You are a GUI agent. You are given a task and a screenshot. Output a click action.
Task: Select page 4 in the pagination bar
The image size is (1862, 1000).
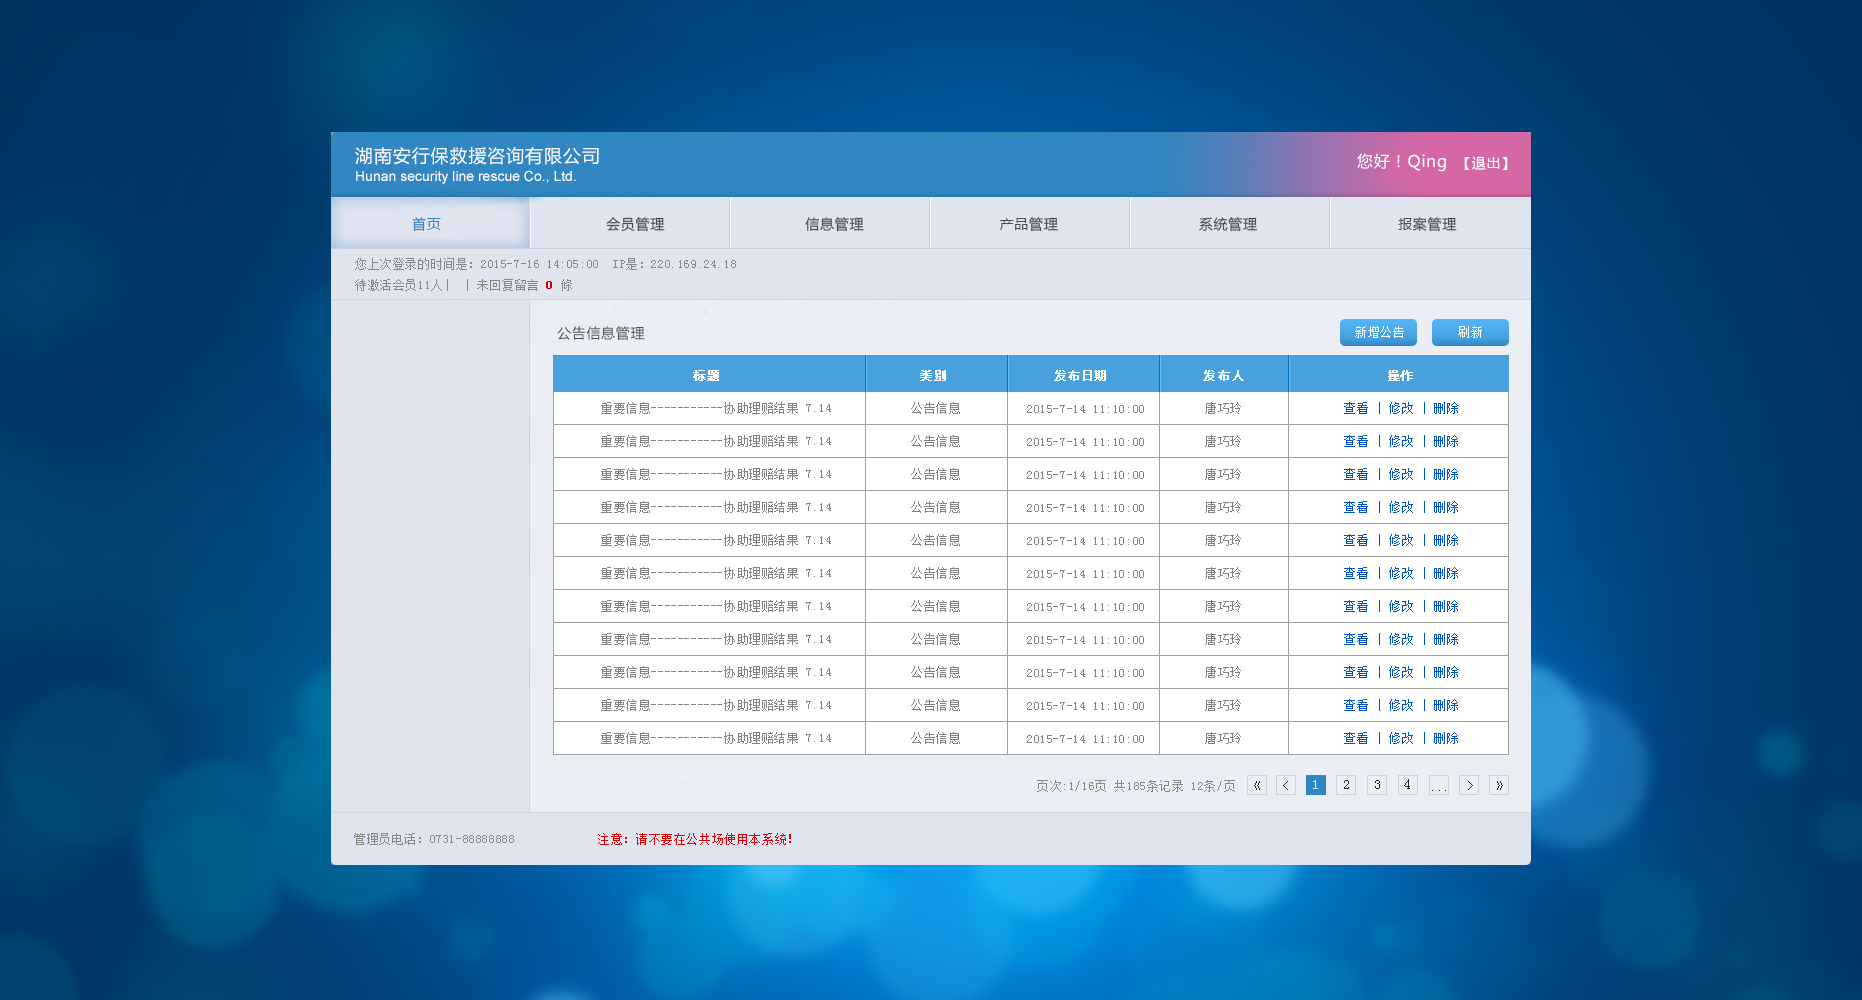click(x=1407, y=785)
